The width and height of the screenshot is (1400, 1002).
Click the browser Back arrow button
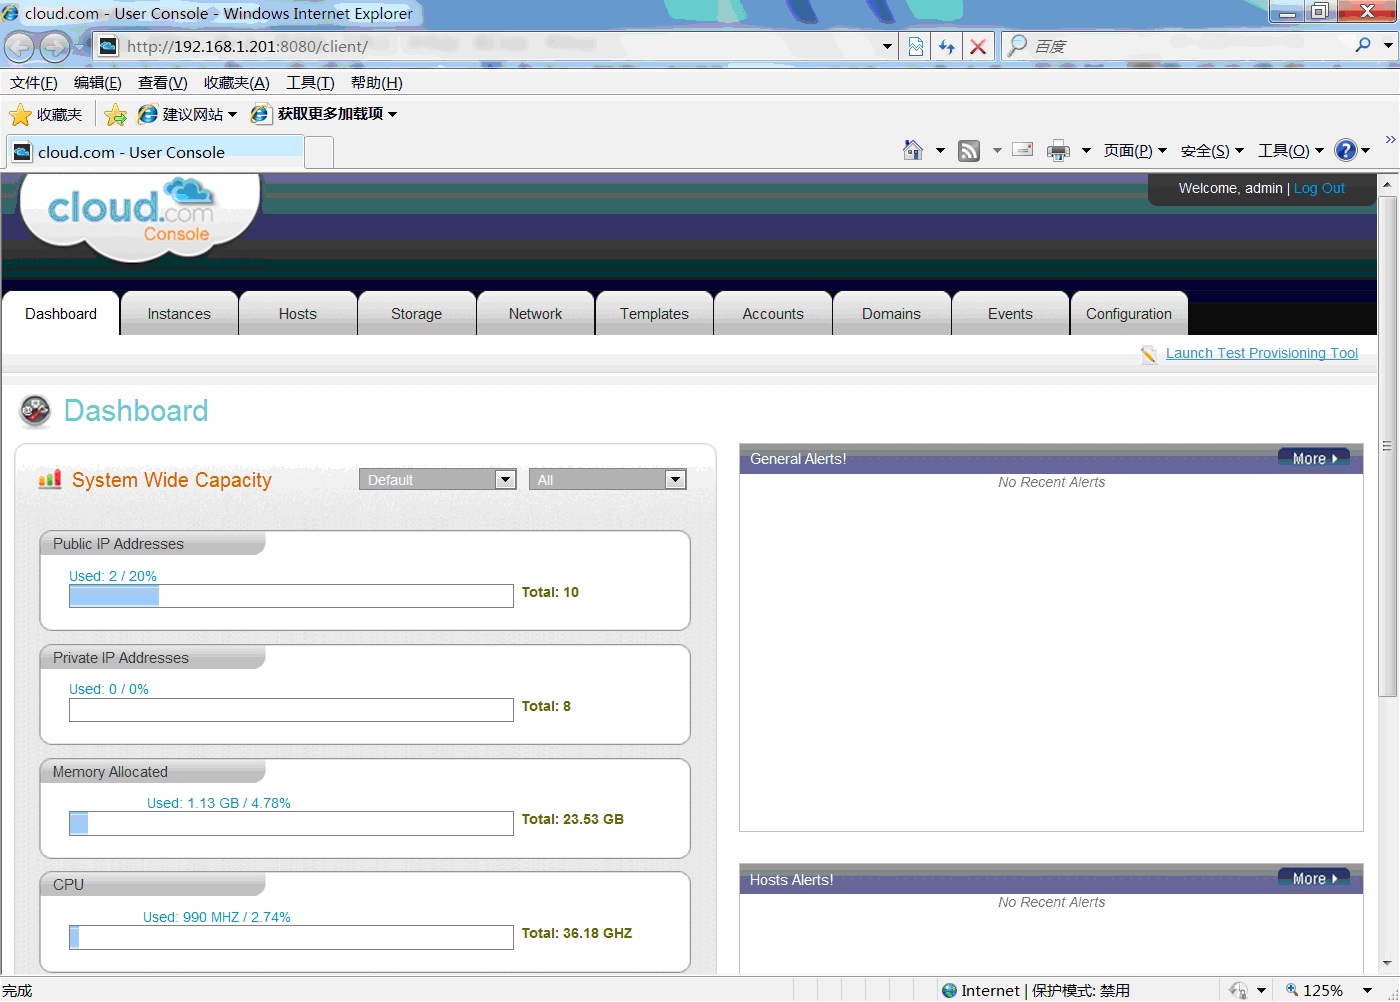point(19,46)
